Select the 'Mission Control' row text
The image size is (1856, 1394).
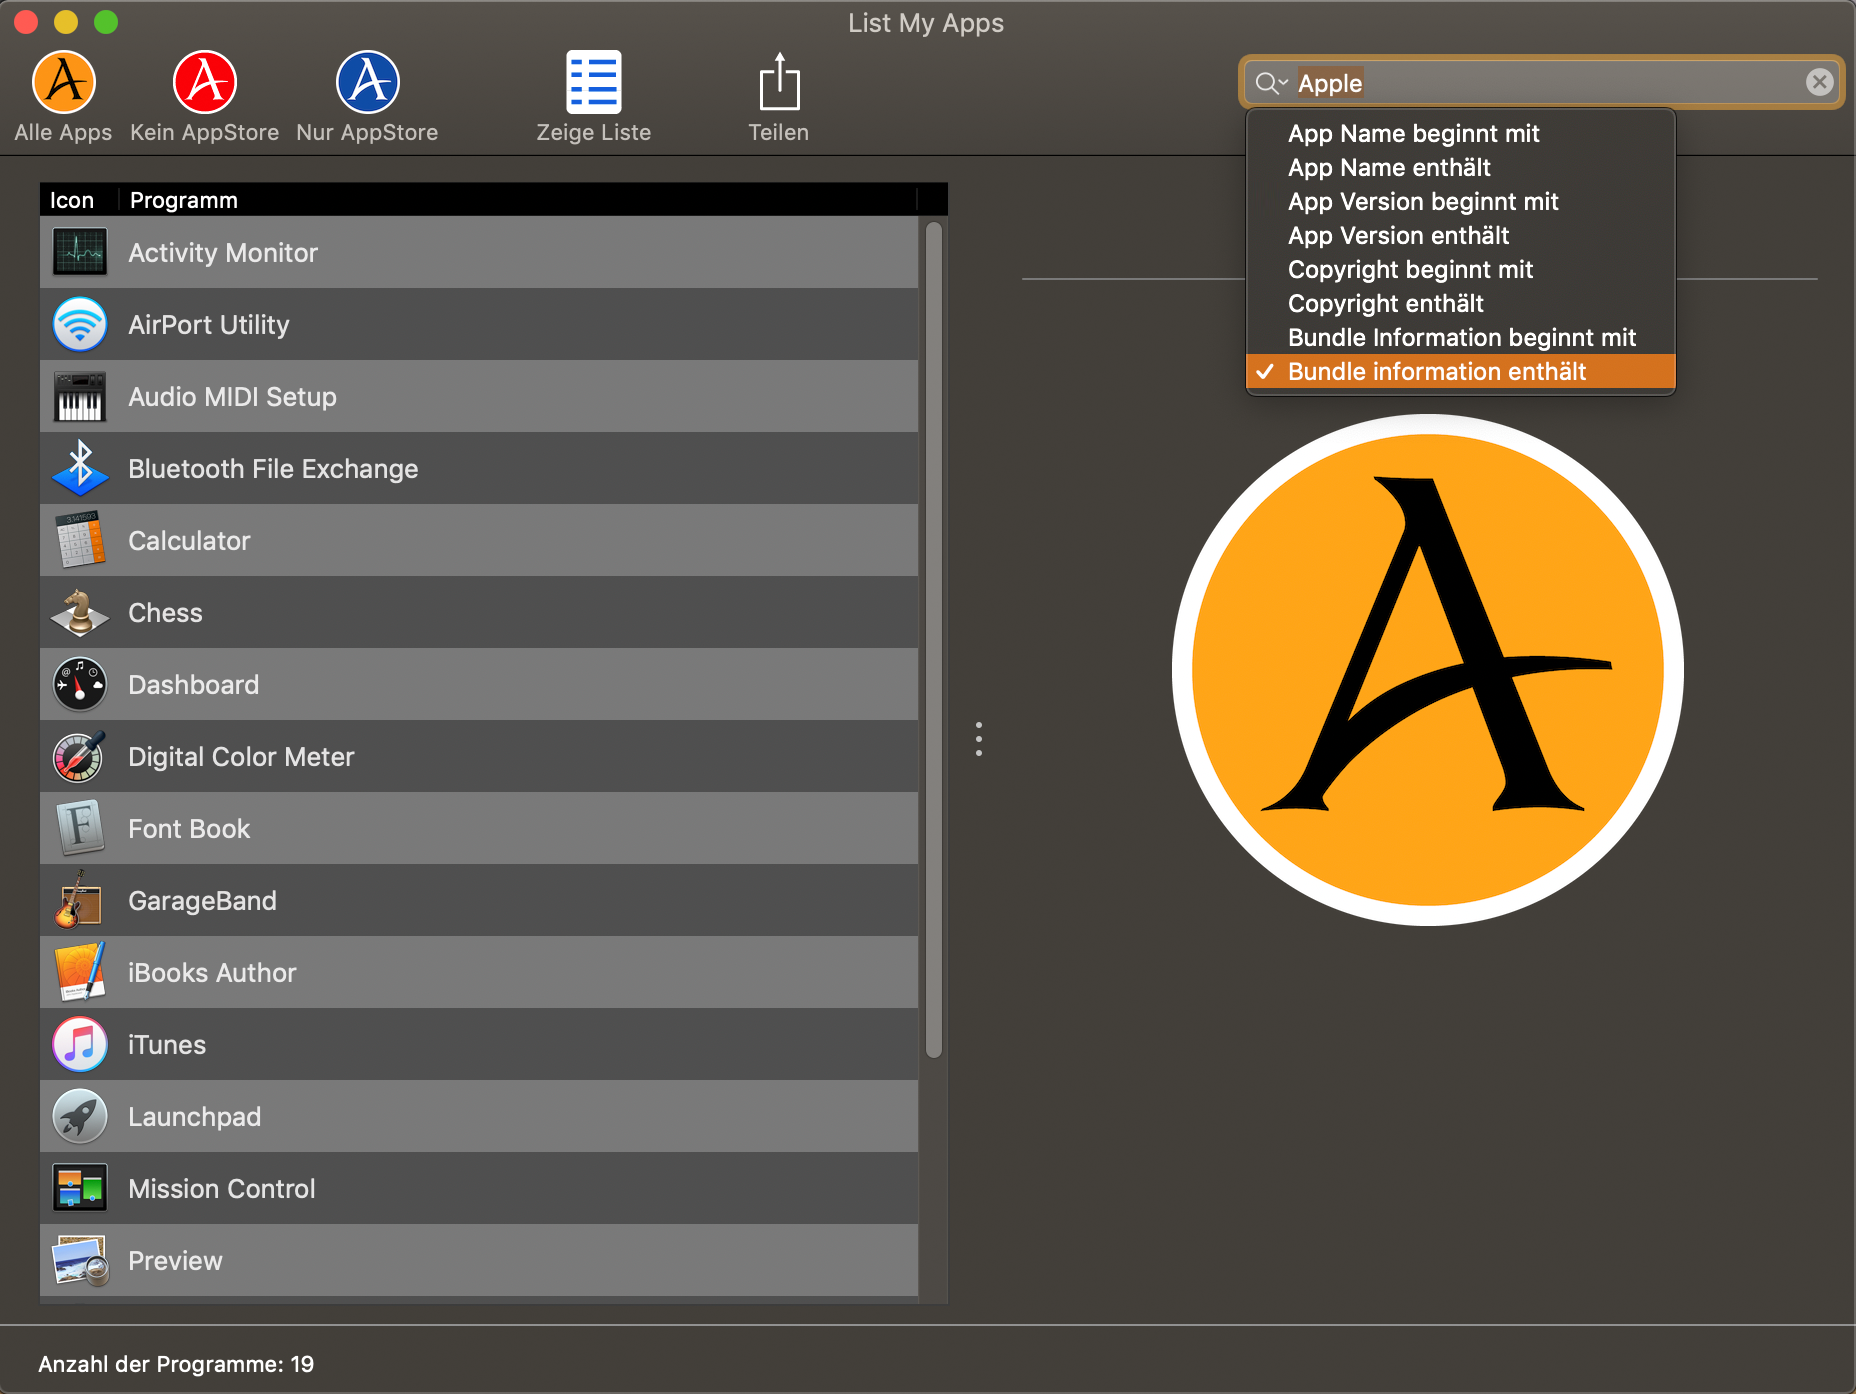pyautogui.click(x=221, y=1189)
